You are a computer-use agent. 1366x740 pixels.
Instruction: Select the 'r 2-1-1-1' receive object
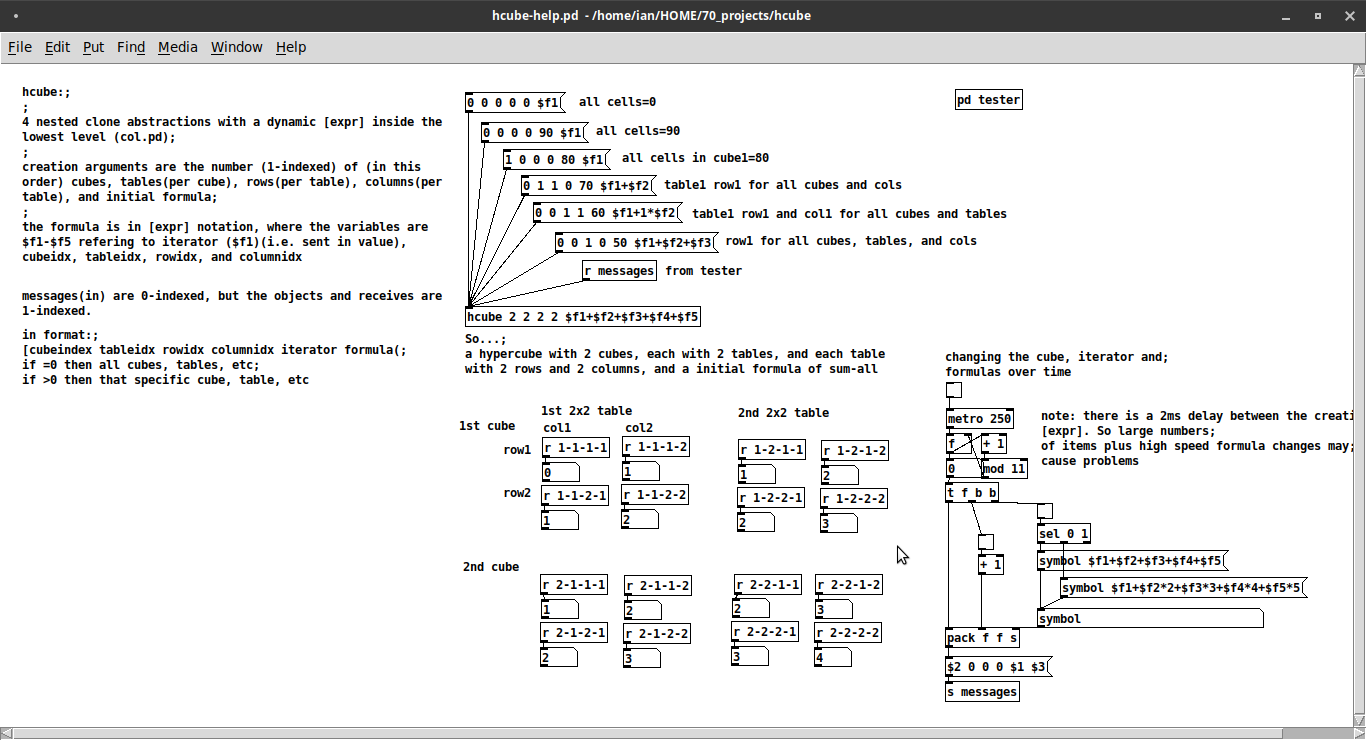tap(574, 585)
